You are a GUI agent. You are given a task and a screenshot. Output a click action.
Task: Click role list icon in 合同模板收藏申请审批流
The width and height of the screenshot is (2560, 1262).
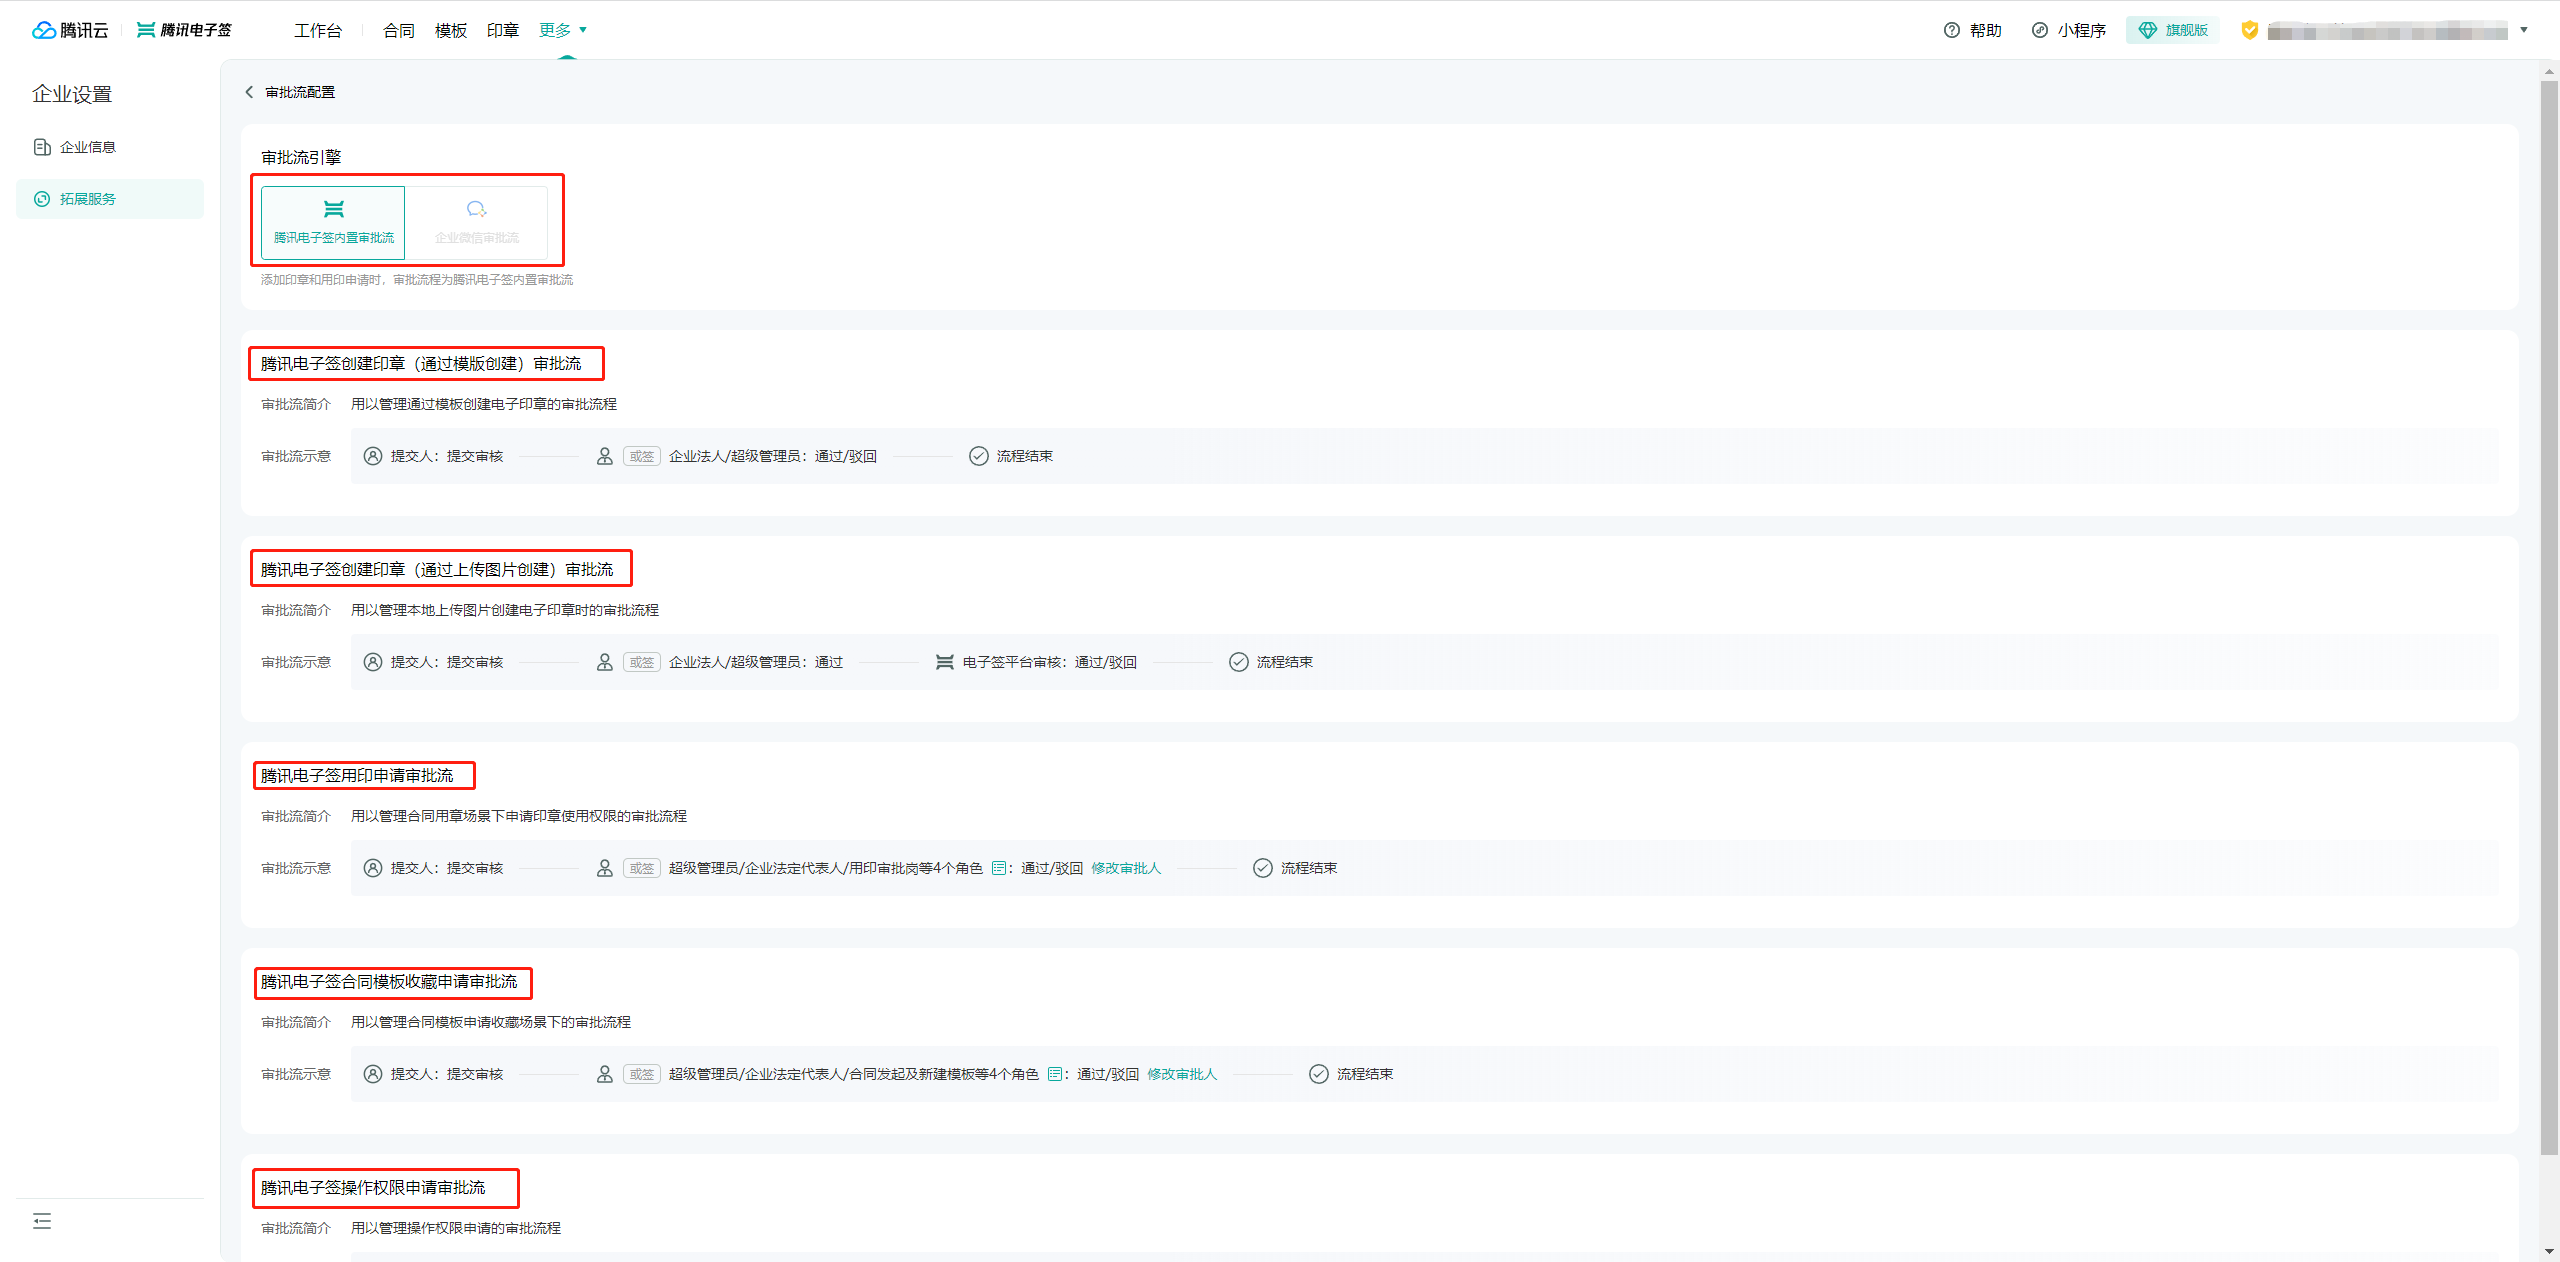[1054, 1074]
